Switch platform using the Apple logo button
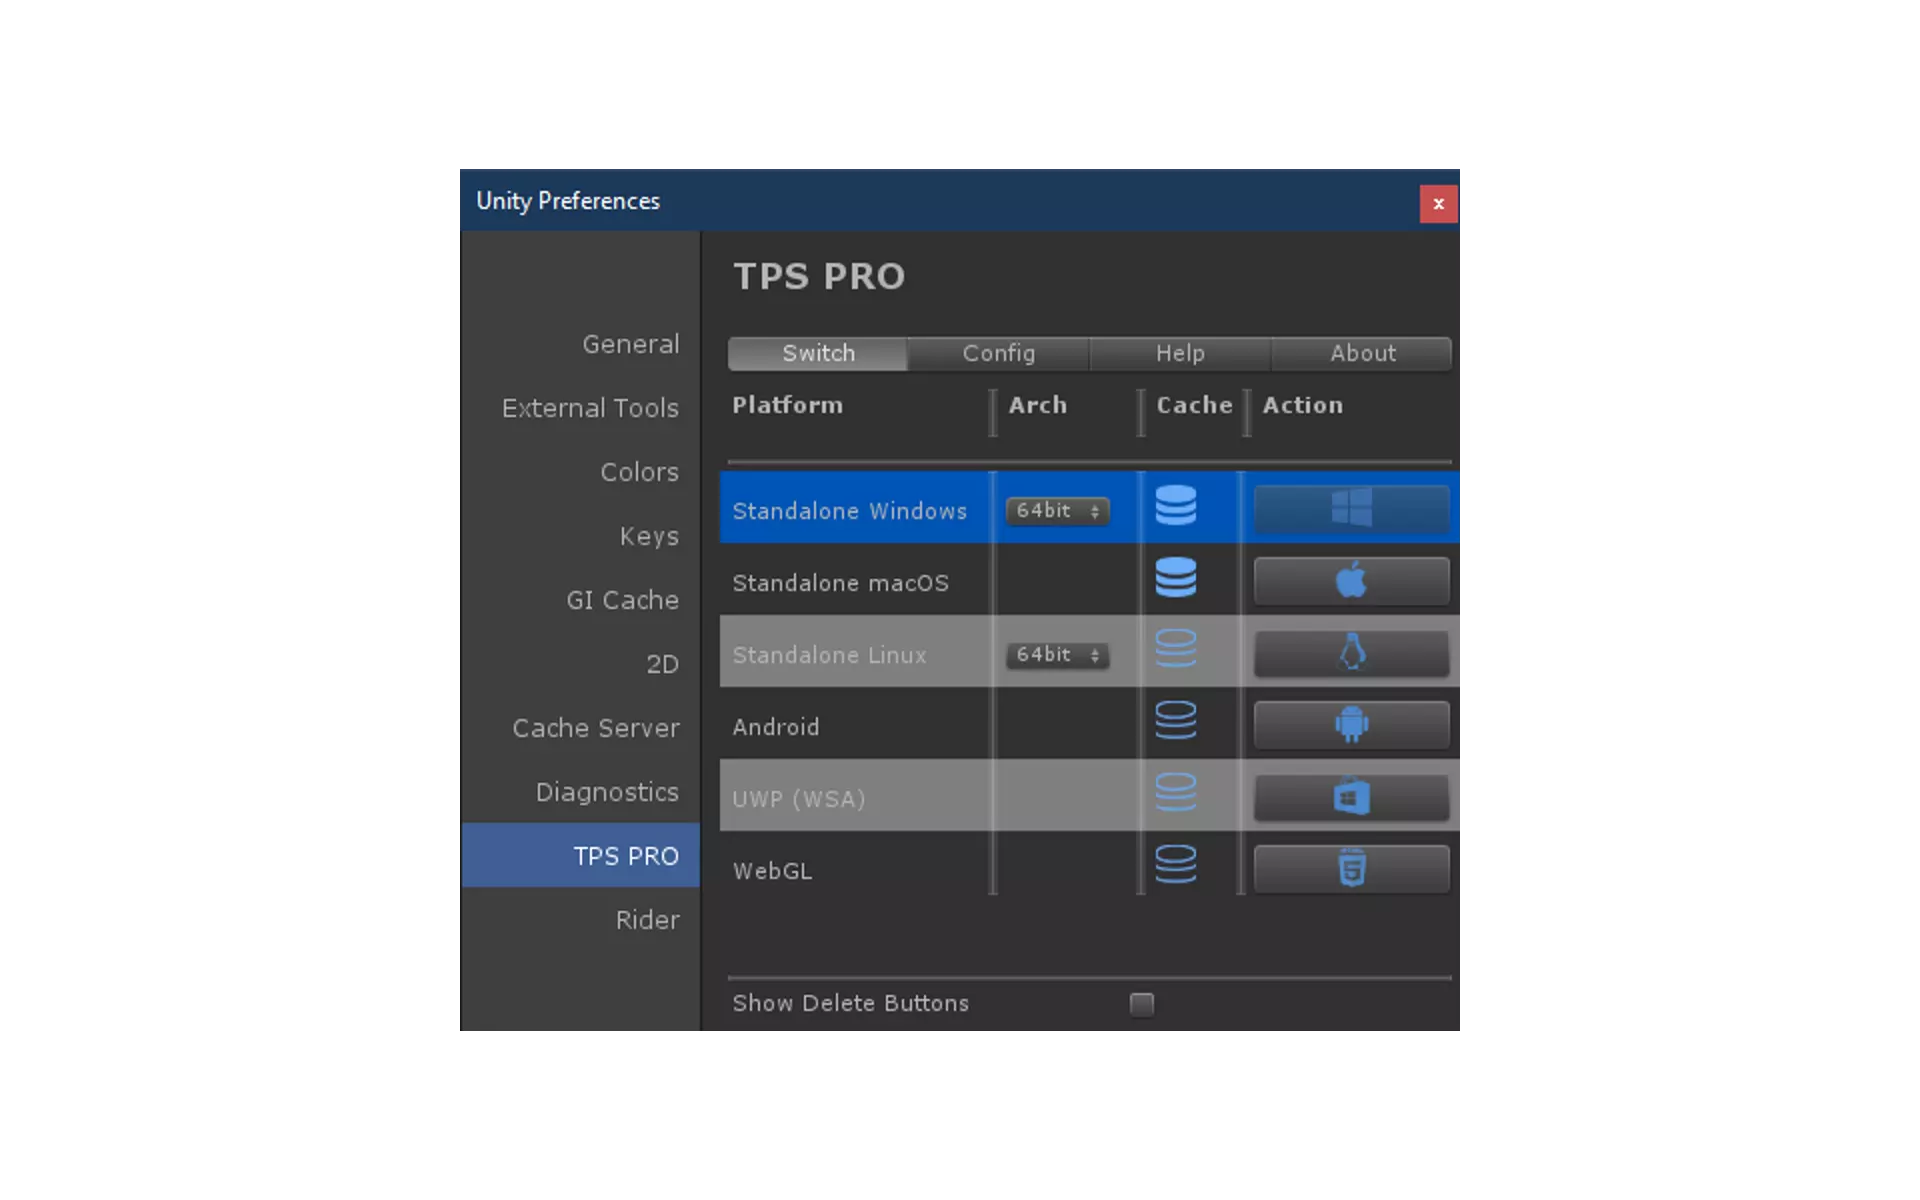The width and height of the screenshot is (1920, 1200). [1351, 580]
